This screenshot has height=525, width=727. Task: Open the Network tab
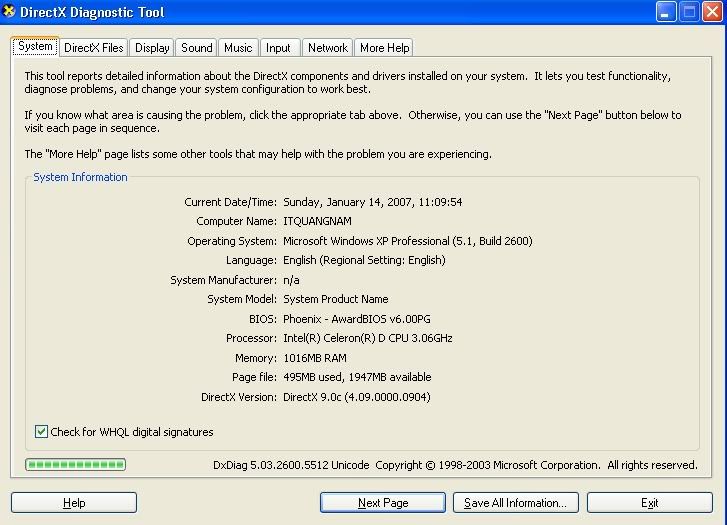click(x=328, y=48)
